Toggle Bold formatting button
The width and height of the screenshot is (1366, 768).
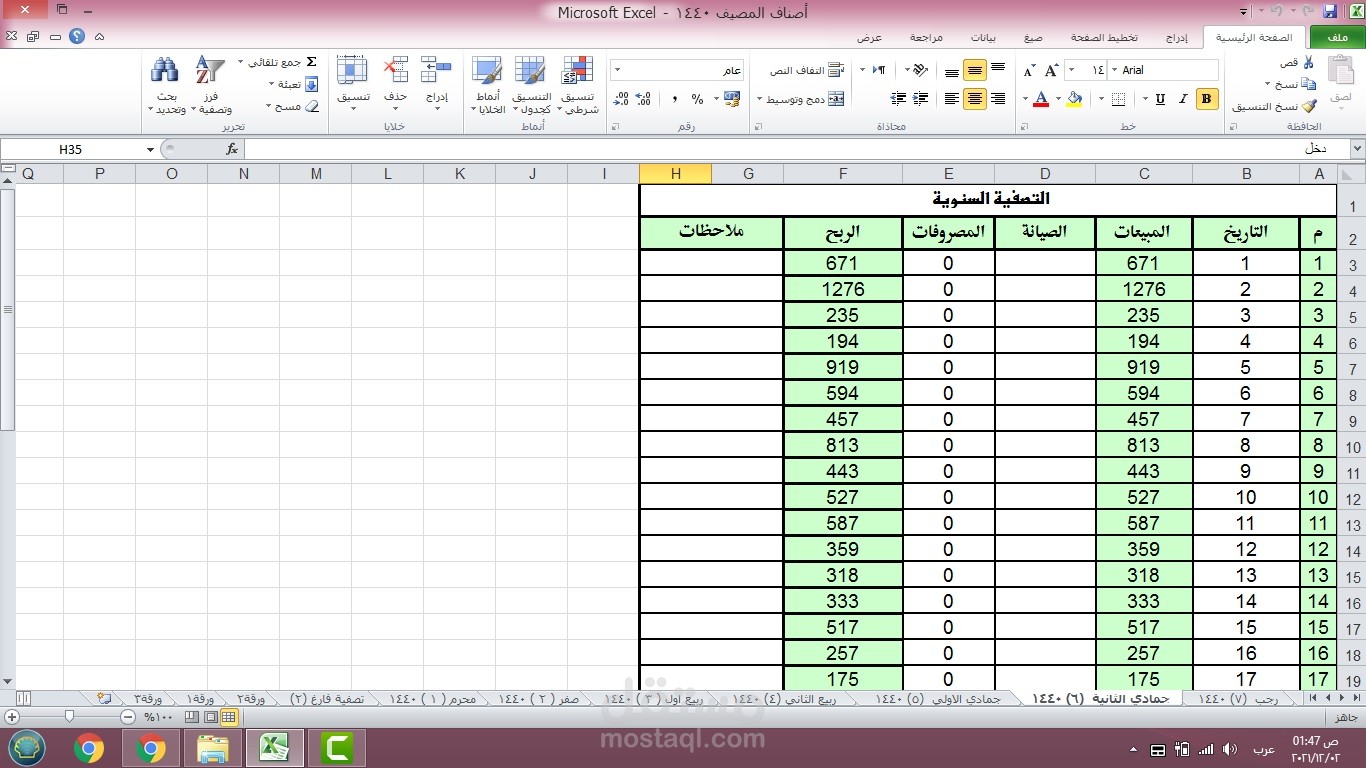(1207, 98)
